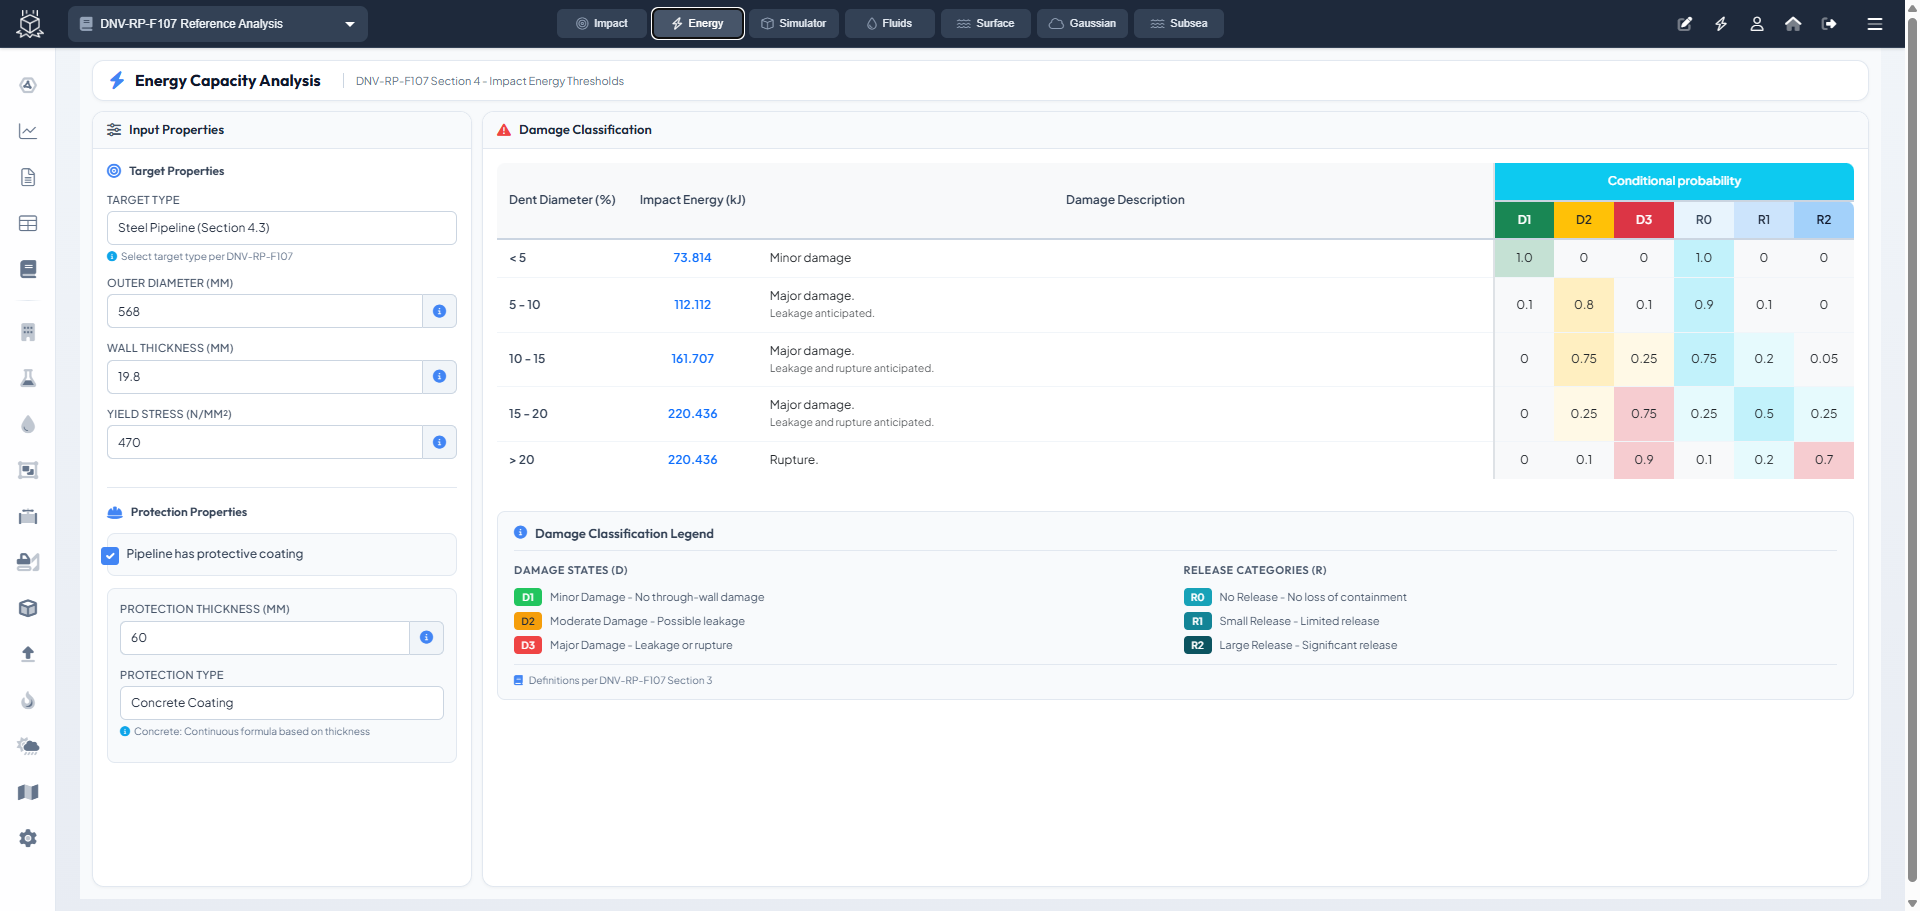
Task: Uncheck Pipeline has protective coating checkbox
Action: (111, 555)
